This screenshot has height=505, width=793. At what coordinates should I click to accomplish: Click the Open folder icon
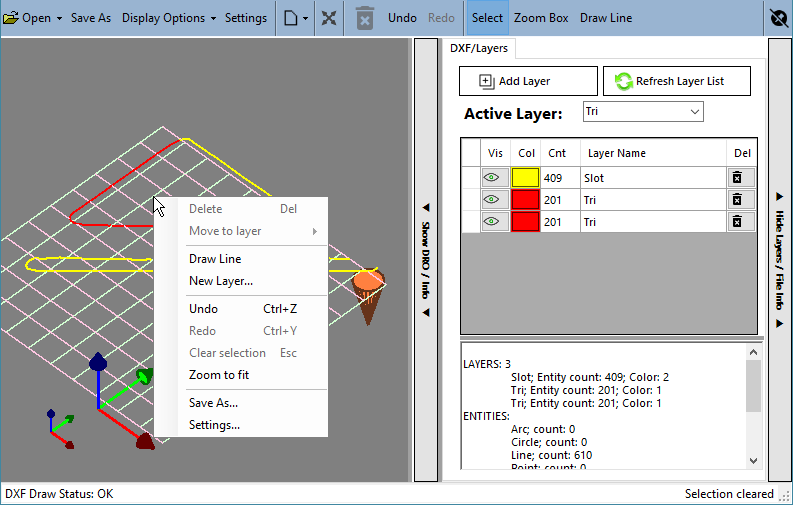[11, 18]
